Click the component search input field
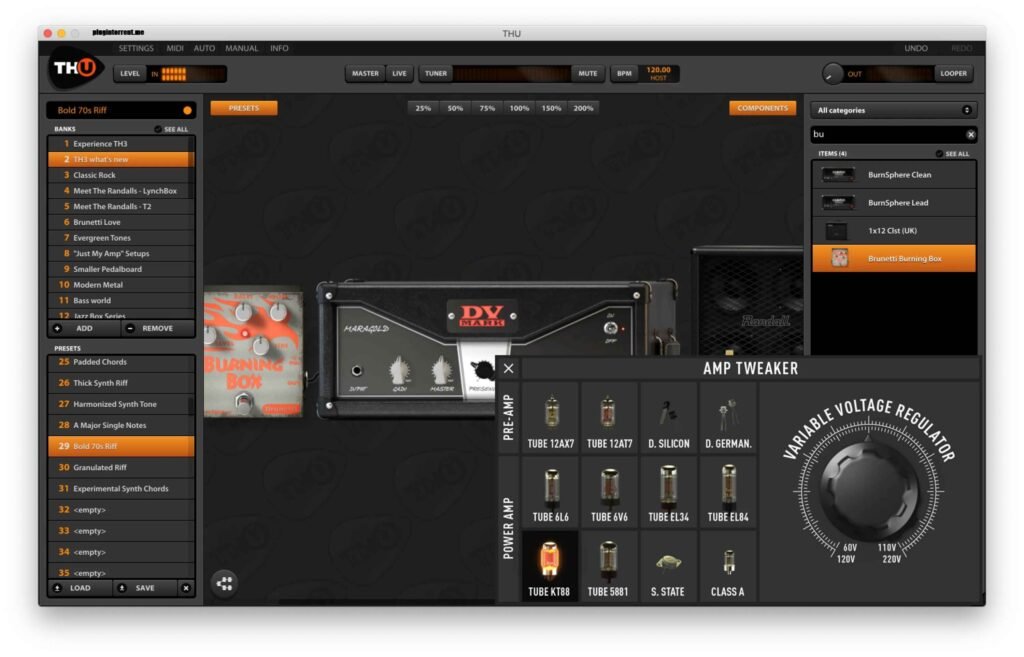Image resolution: width=1024 pixels, height=657 pixels. coord(888,135)
